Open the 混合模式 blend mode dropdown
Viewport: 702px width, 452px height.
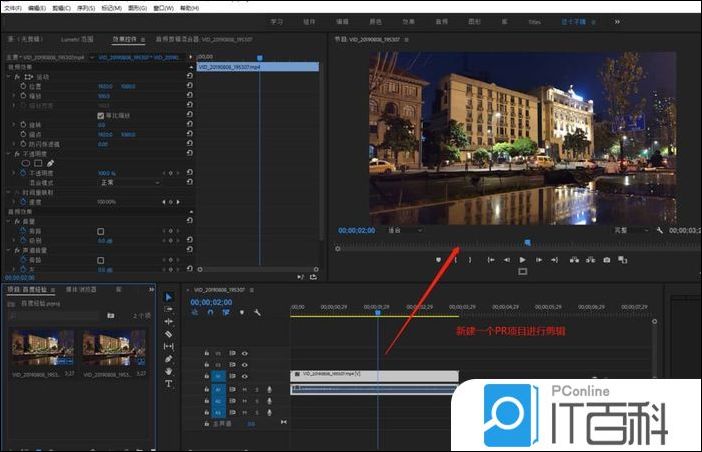click(128, 183)
